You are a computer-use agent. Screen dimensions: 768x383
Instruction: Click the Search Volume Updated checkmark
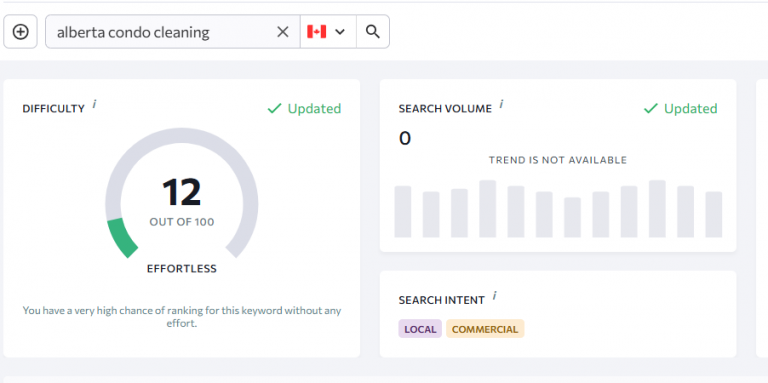click(x=650, y=108)
